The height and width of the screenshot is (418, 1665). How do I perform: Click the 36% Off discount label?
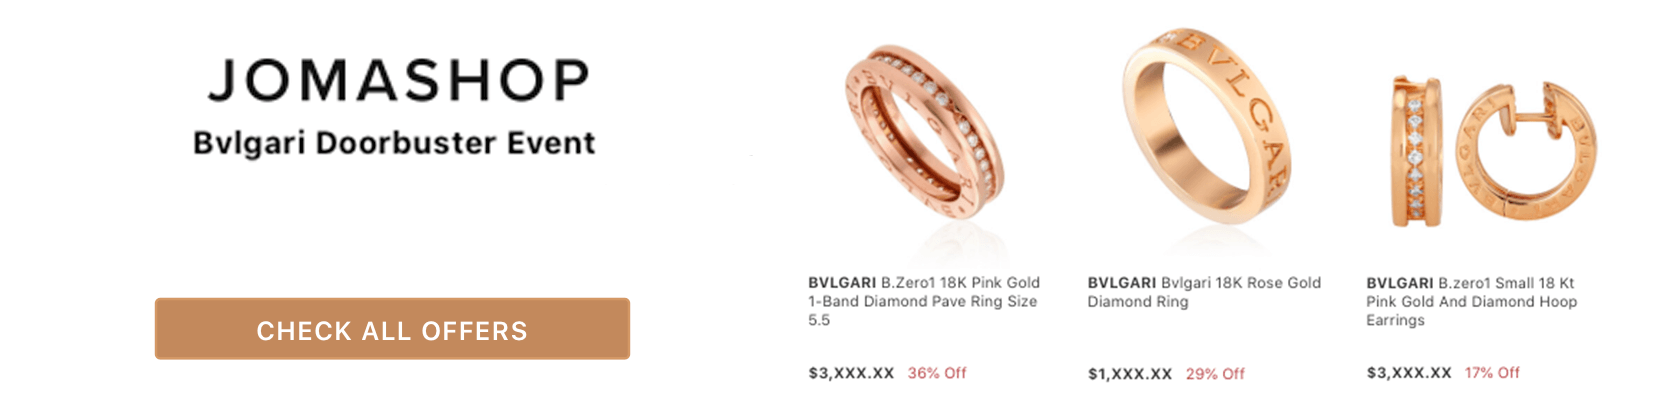tap(937, 373)
